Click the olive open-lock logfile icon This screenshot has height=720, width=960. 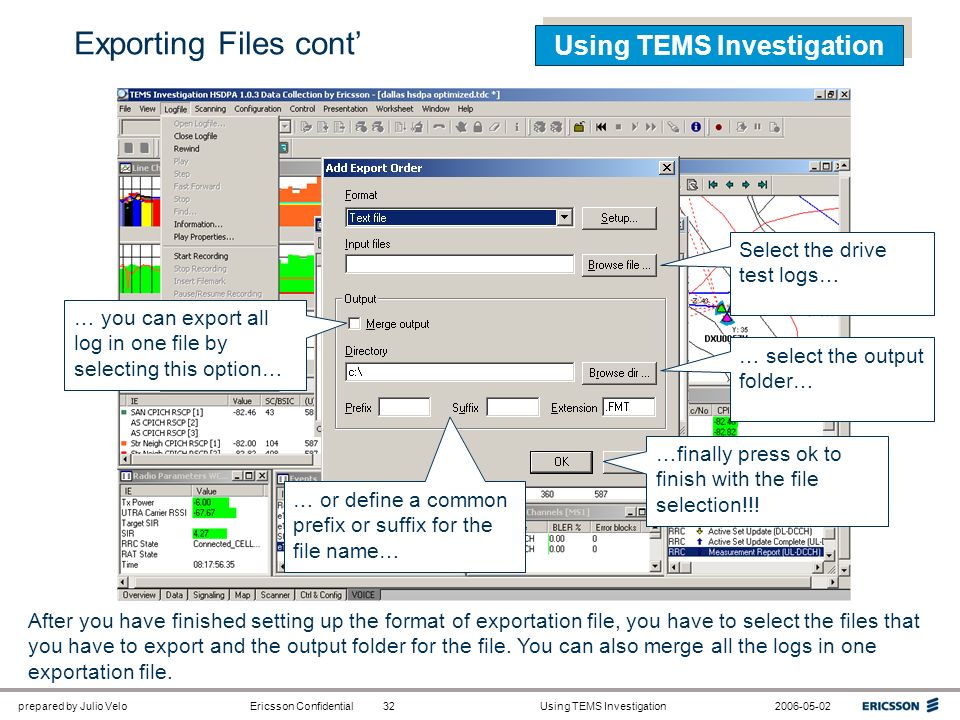578,127
